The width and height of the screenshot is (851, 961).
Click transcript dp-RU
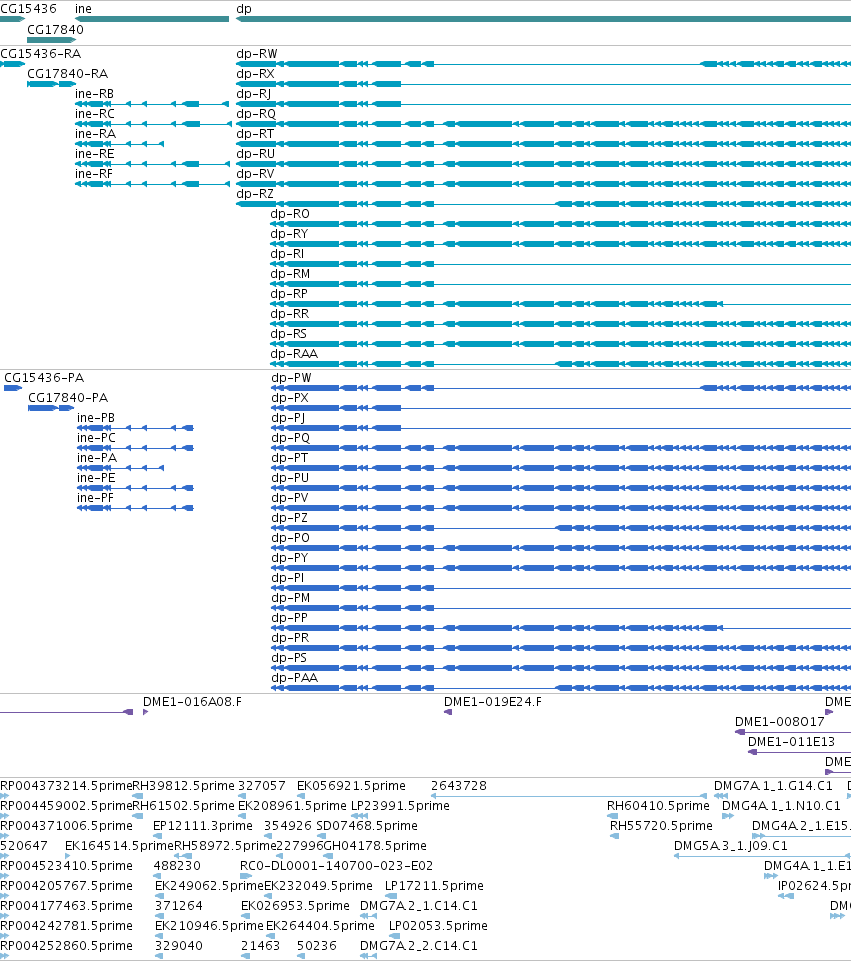(255, 154)
